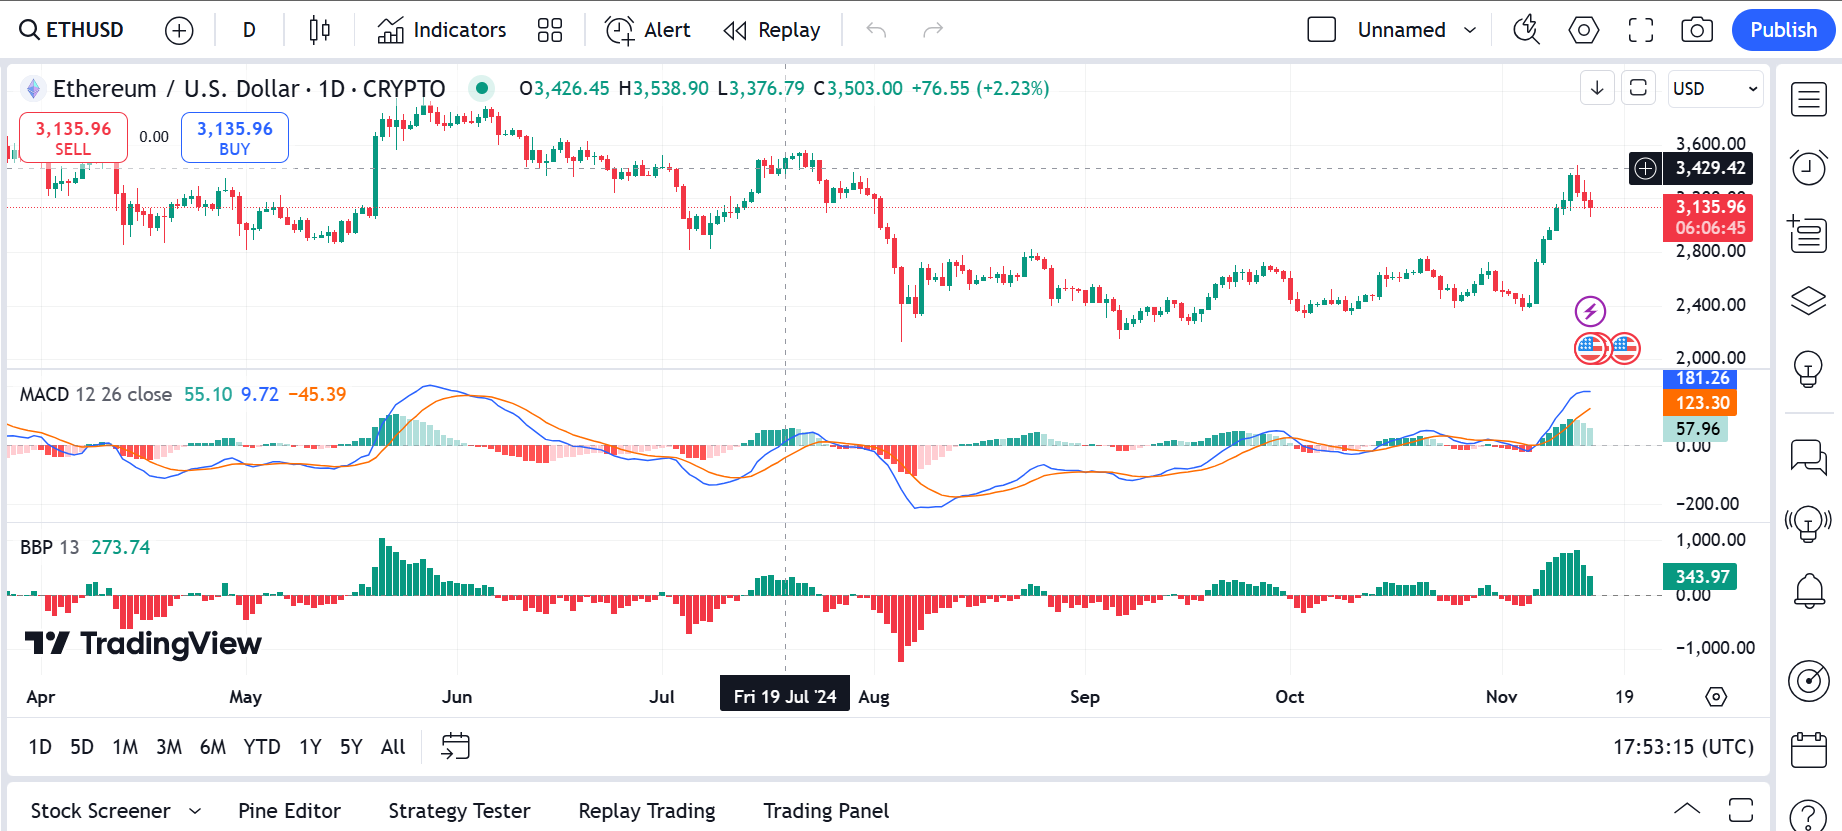This screenshot has height=831, width=1842.
Task: Create a new Alert
Action: [648, 30]
